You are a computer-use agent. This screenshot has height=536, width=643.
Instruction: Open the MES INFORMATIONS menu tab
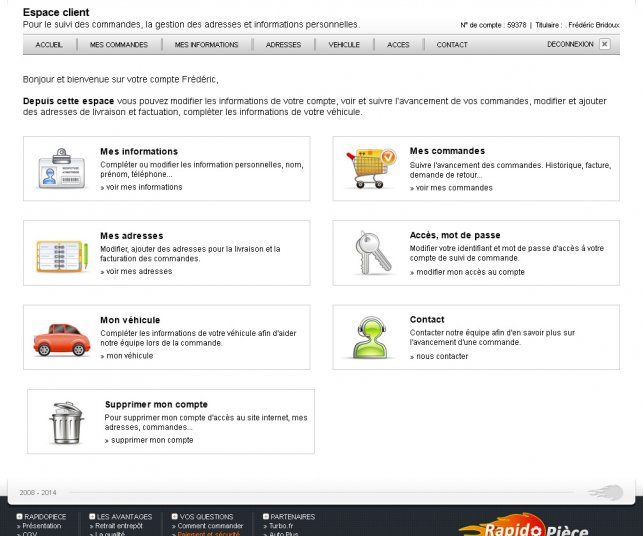206,45
